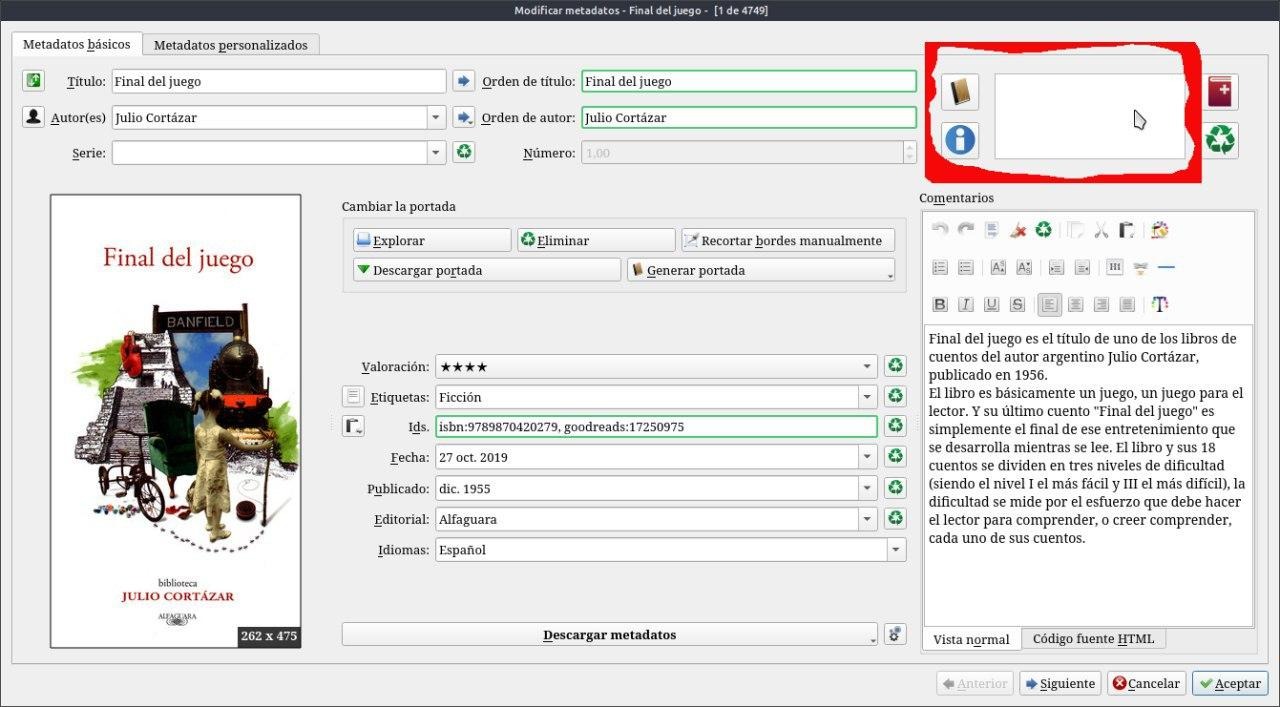This screenshot has height=707, width=1280.
Task: Insert a link in comments
Action: (1140, 267)
